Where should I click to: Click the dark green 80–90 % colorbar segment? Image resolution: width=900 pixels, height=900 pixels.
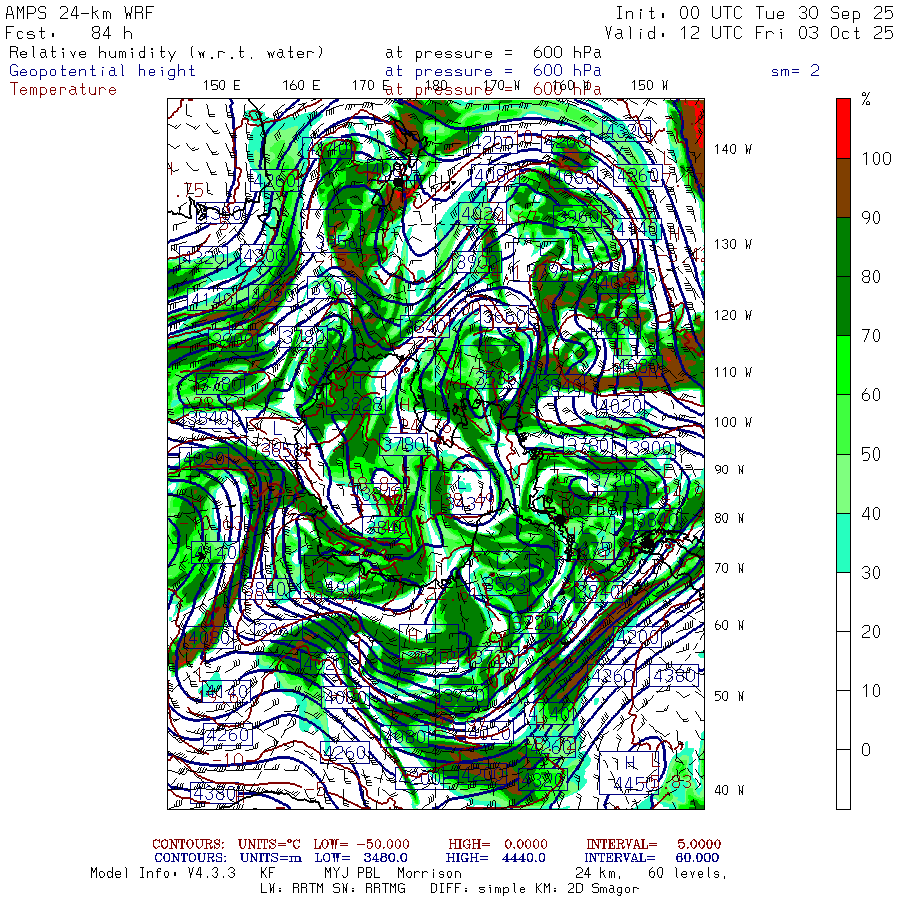[843, 247]
